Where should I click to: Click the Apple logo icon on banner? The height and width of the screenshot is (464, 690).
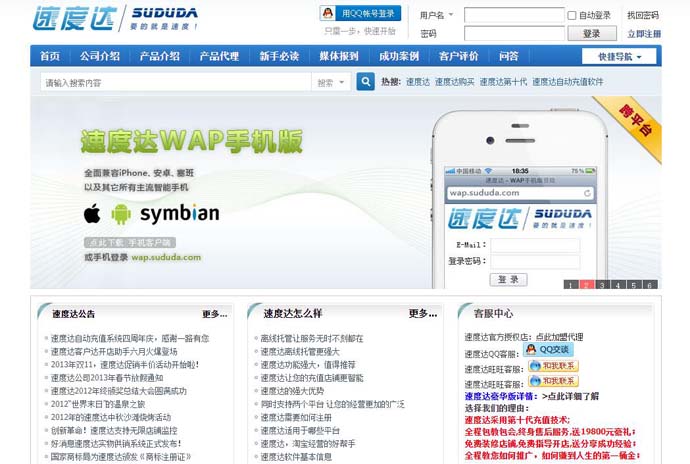click(x=93, y=213)
